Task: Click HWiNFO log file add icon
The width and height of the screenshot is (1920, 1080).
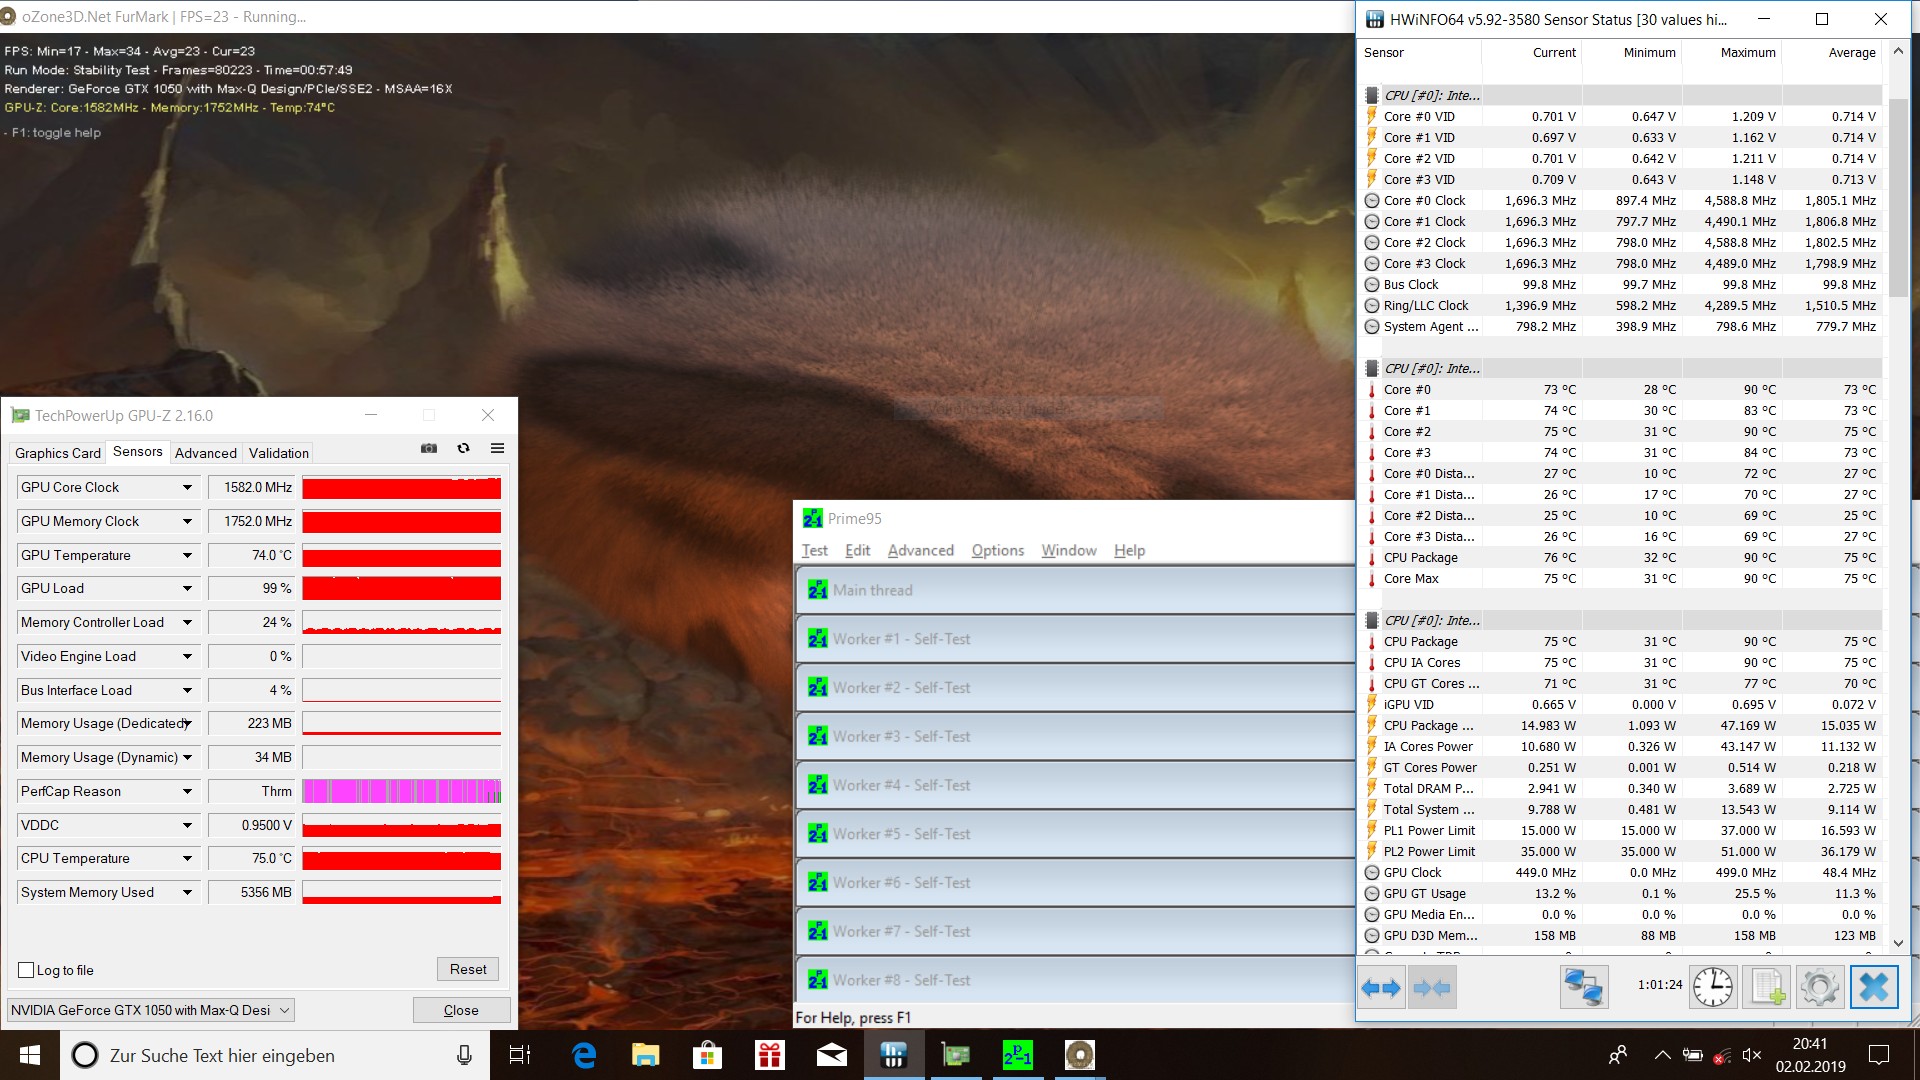Action: pyautogui.click(x=1766, y=988)
